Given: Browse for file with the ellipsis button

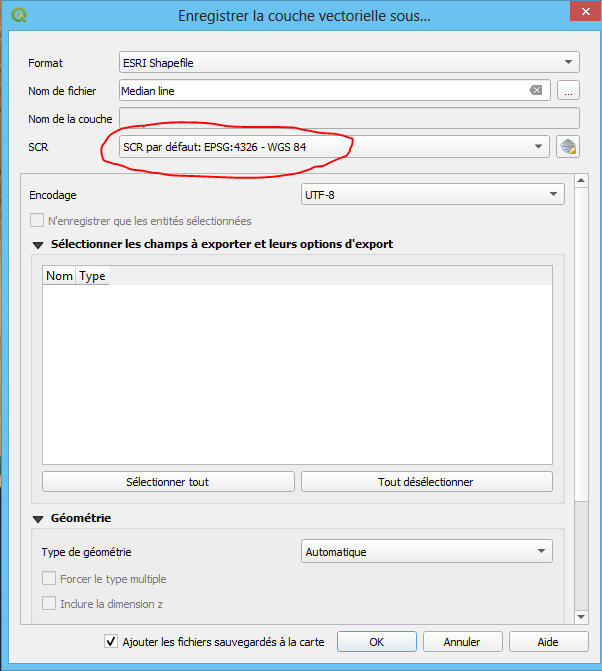Looking at the screenshot, I should [568, 91].
